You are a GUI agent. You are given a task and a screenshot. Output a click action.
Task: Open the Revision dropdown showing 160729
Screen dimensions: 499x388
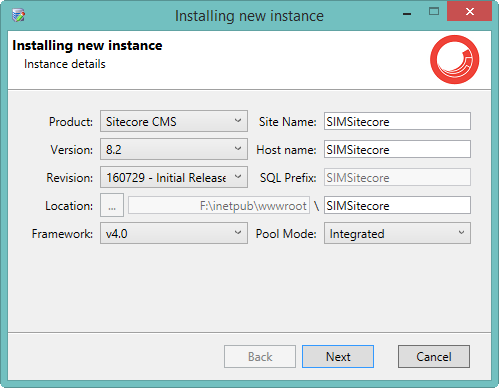(174, 177)
